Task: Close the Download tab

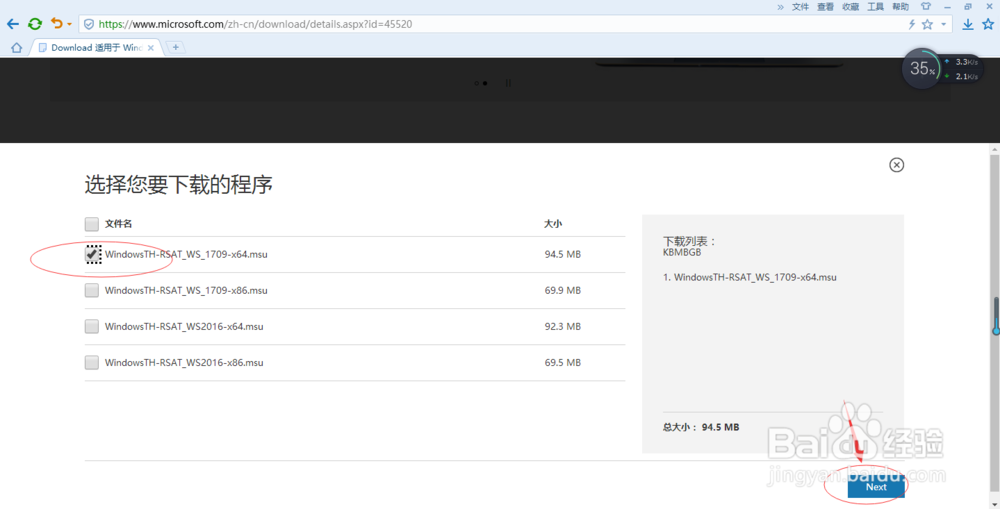Action: click(151, 48)
